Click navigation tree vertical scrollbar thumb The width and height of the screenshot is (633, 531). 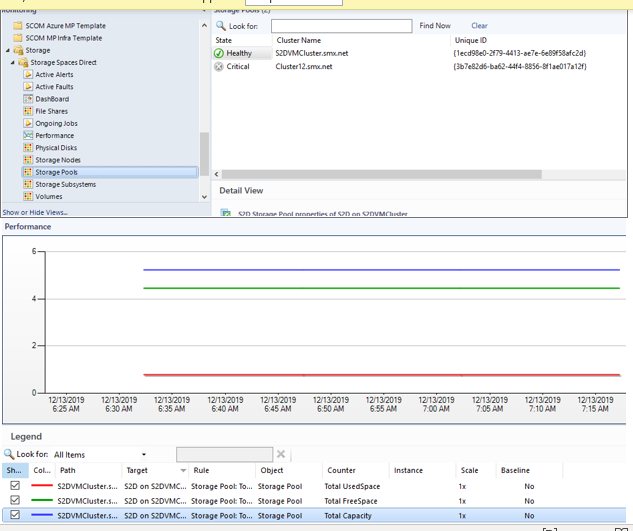pyautogui.click(x=204, y=154)
